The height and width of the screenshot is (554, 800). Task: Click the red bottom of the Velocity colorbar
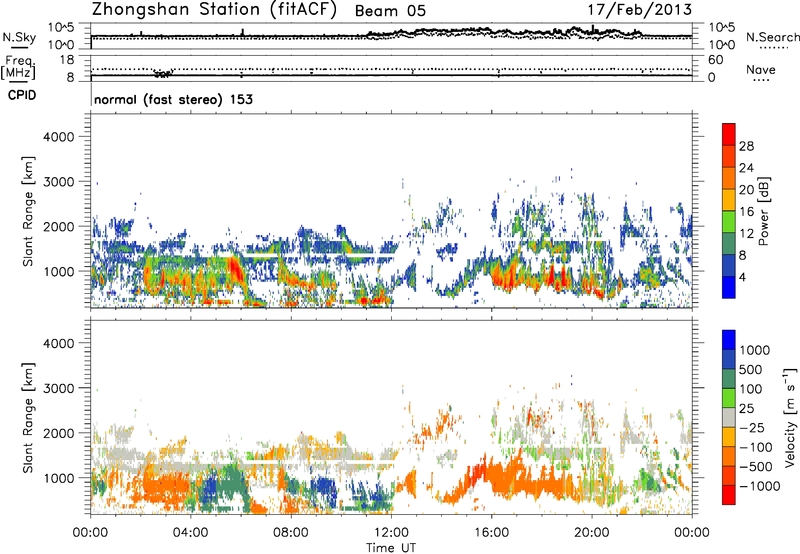pos(729,495)
